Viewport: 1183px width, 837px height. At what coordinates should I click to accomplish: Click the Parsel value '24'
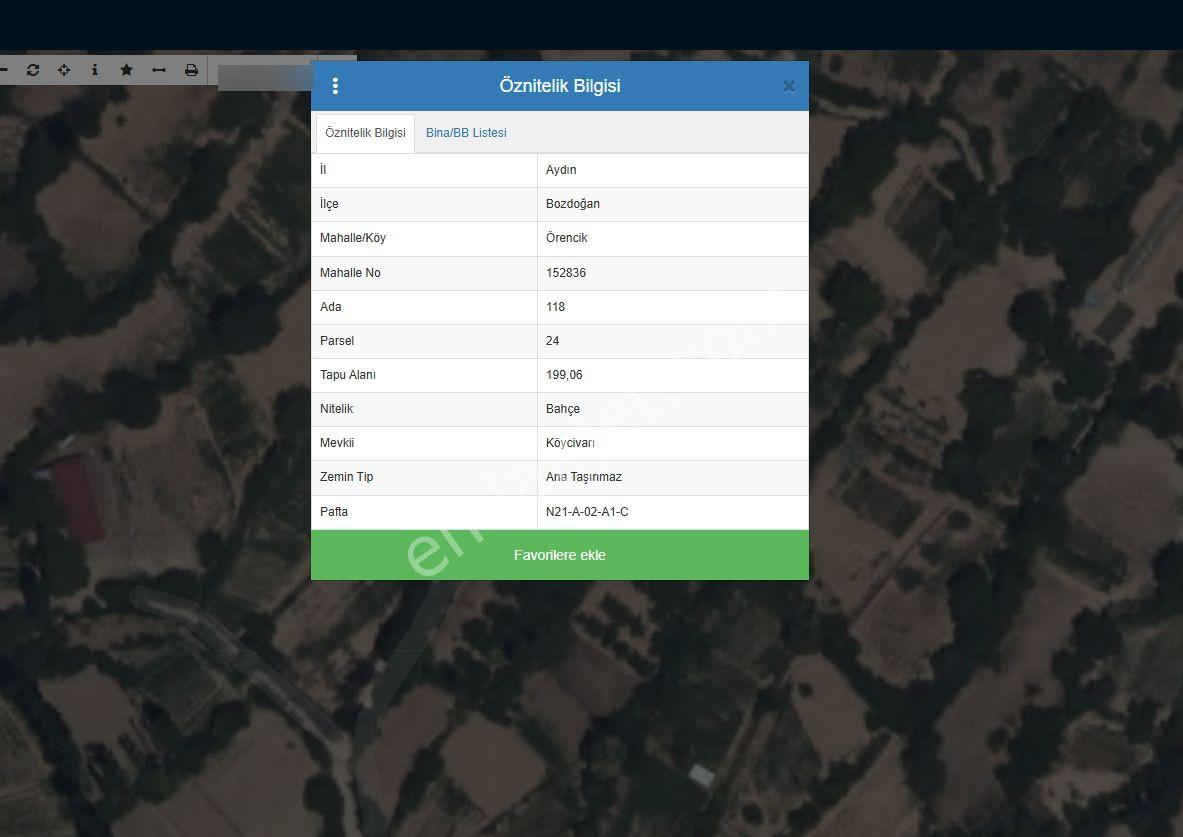pyautogui.click(x=552, y=340)
